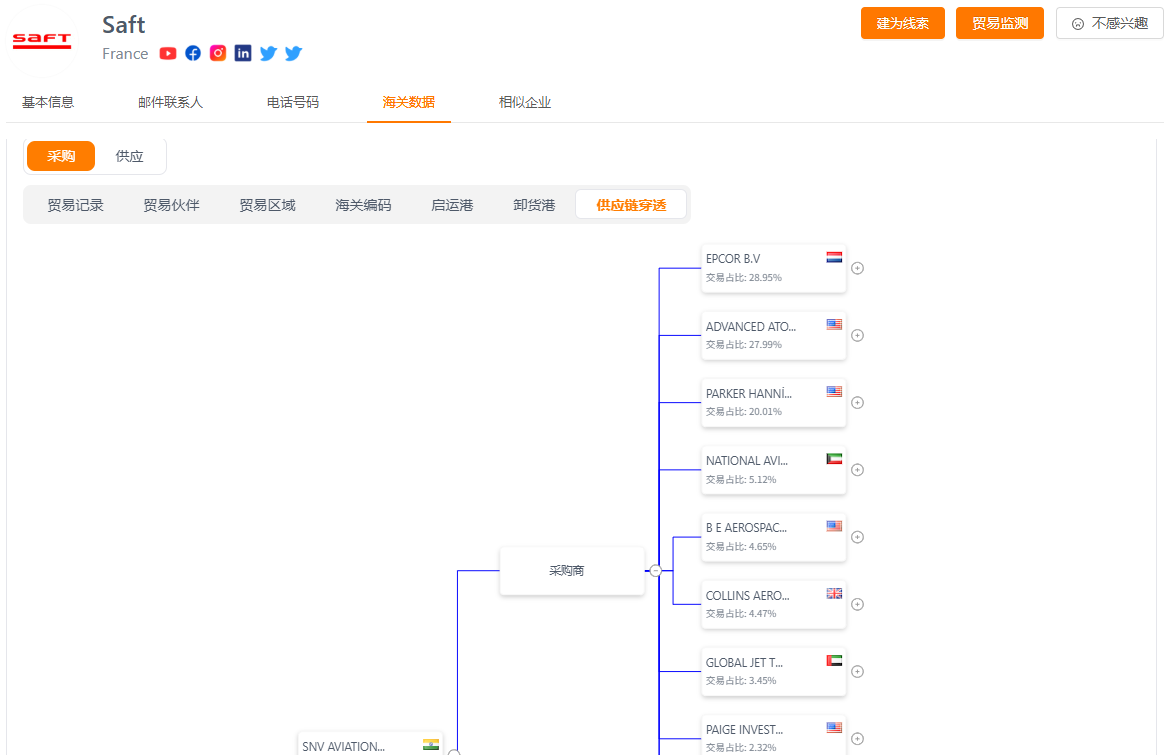Screen dimensions: 1168x755
Task: Expand the ADVANCED ATO... node
Action: point(857,336)
